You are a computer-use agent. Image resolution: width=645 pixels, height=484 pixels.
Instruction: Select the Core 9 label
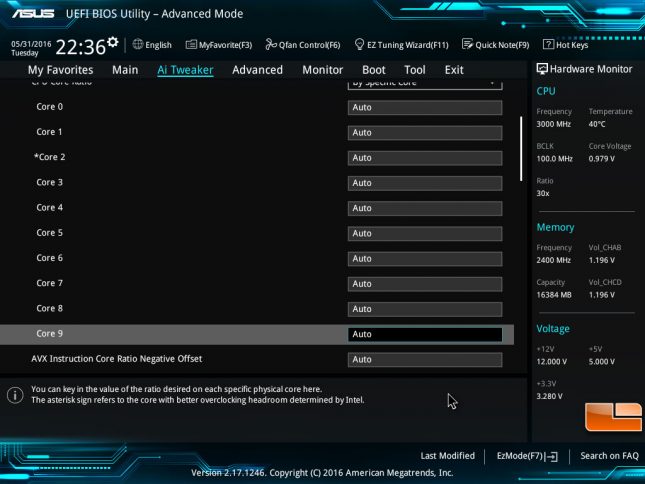49,333
